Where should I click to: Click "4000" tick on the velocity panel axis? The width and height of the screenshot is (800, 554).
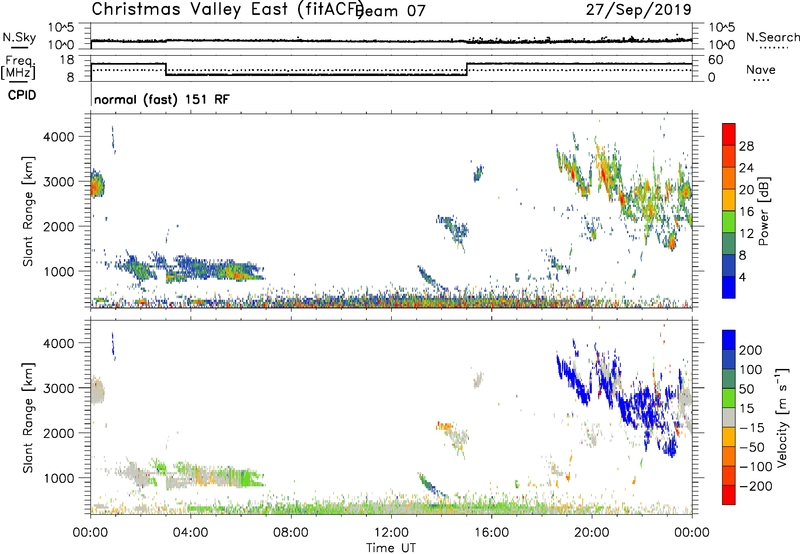59,343
